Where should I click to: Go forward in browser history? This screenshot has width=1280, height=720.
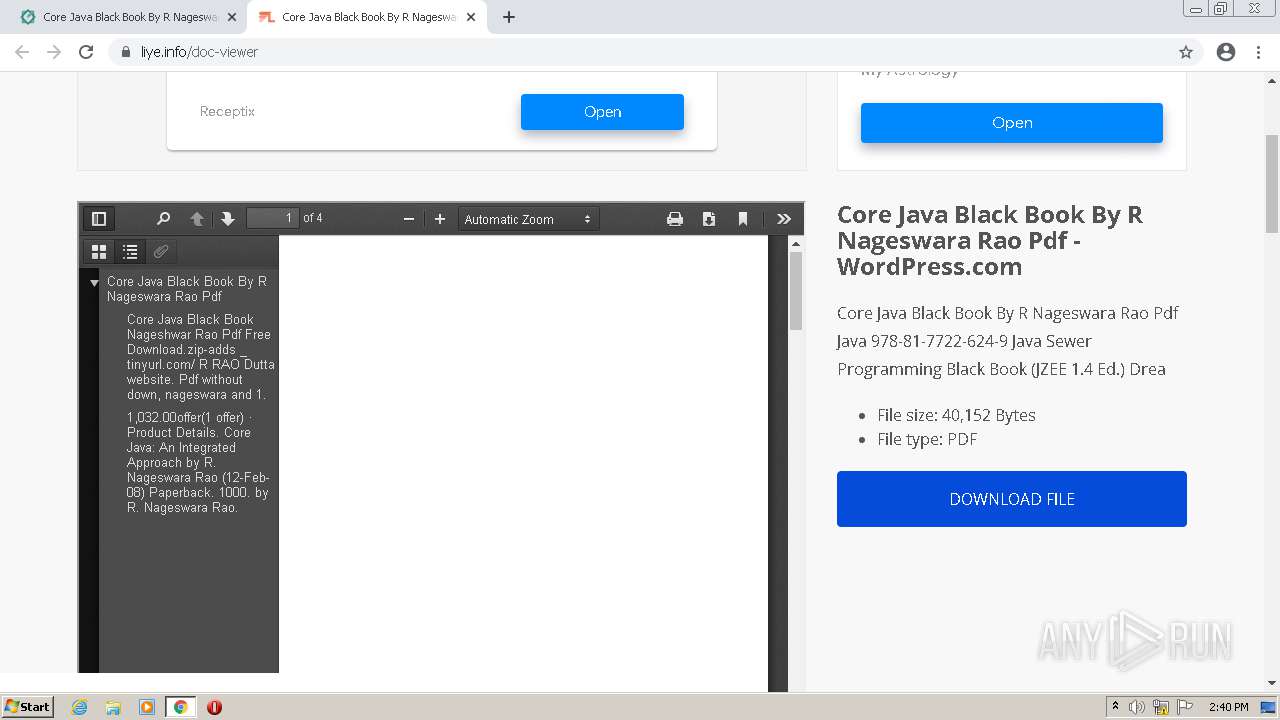point(54,52)
